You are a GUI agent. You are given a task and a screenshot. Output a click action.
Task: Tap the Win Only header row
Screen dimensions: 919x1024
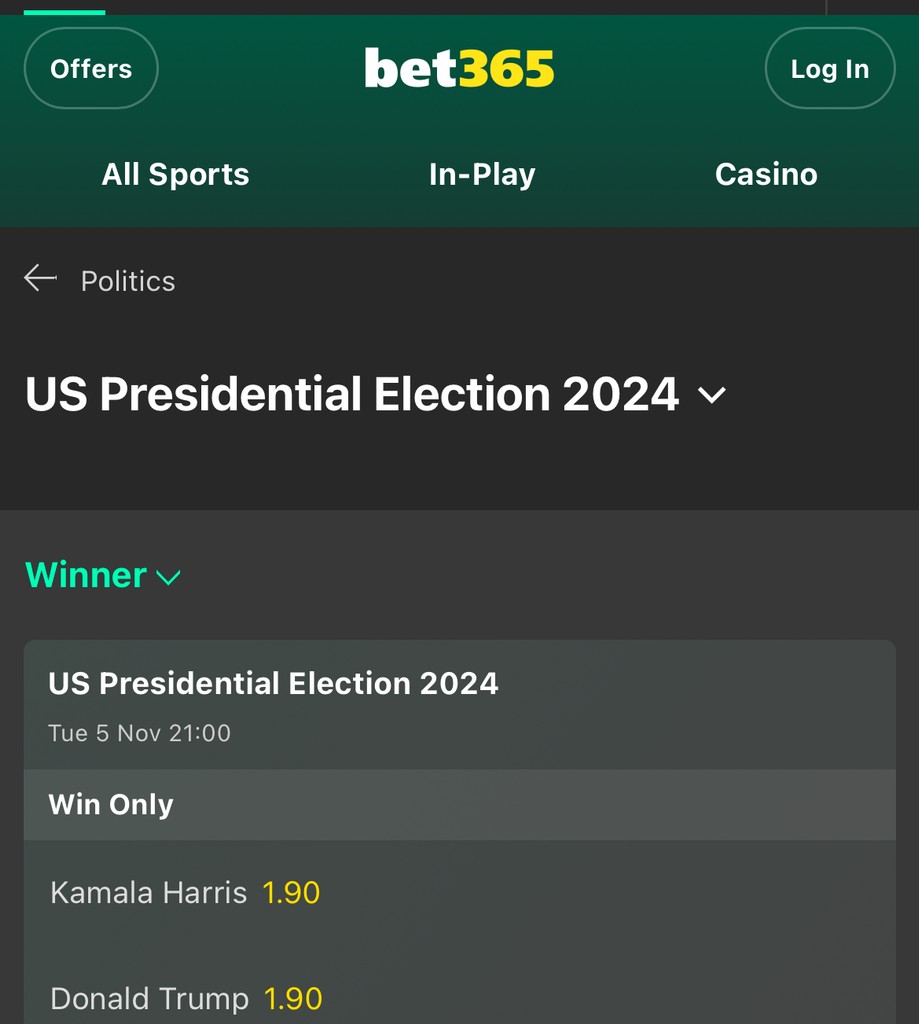tap(459, 804)
